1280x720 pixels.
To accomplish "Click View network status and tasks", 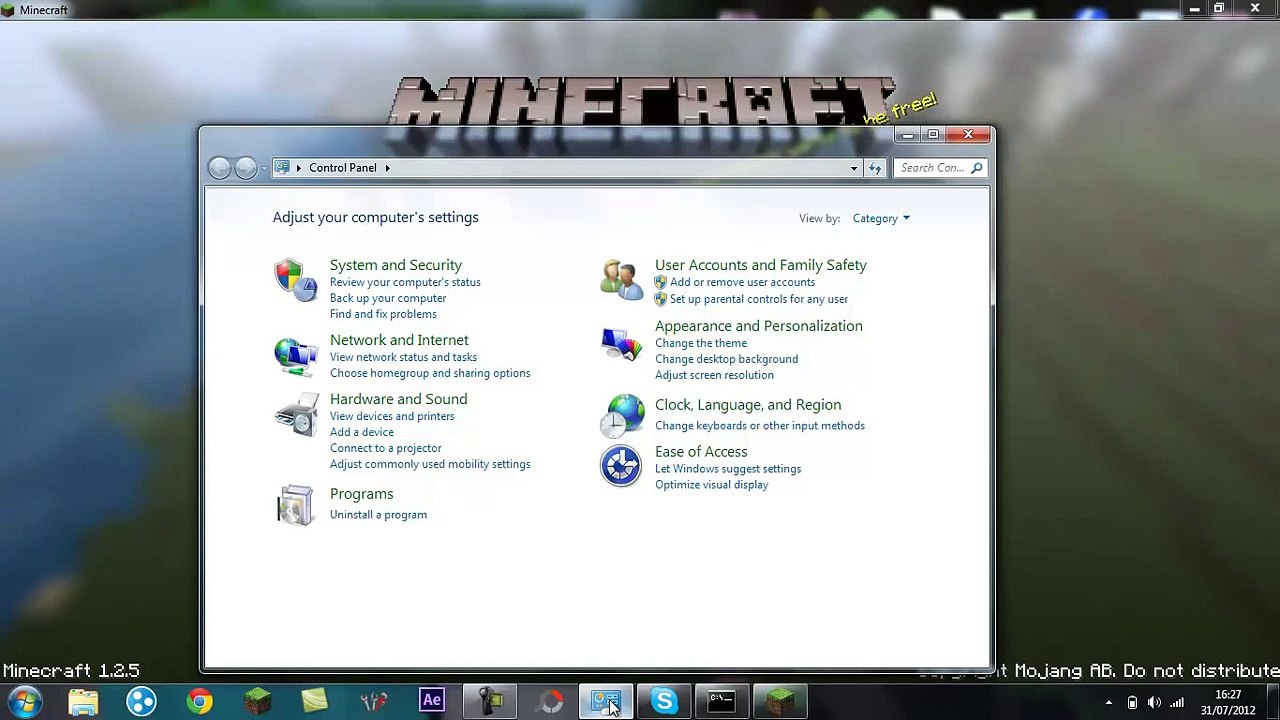I will [x=403, y=357].
